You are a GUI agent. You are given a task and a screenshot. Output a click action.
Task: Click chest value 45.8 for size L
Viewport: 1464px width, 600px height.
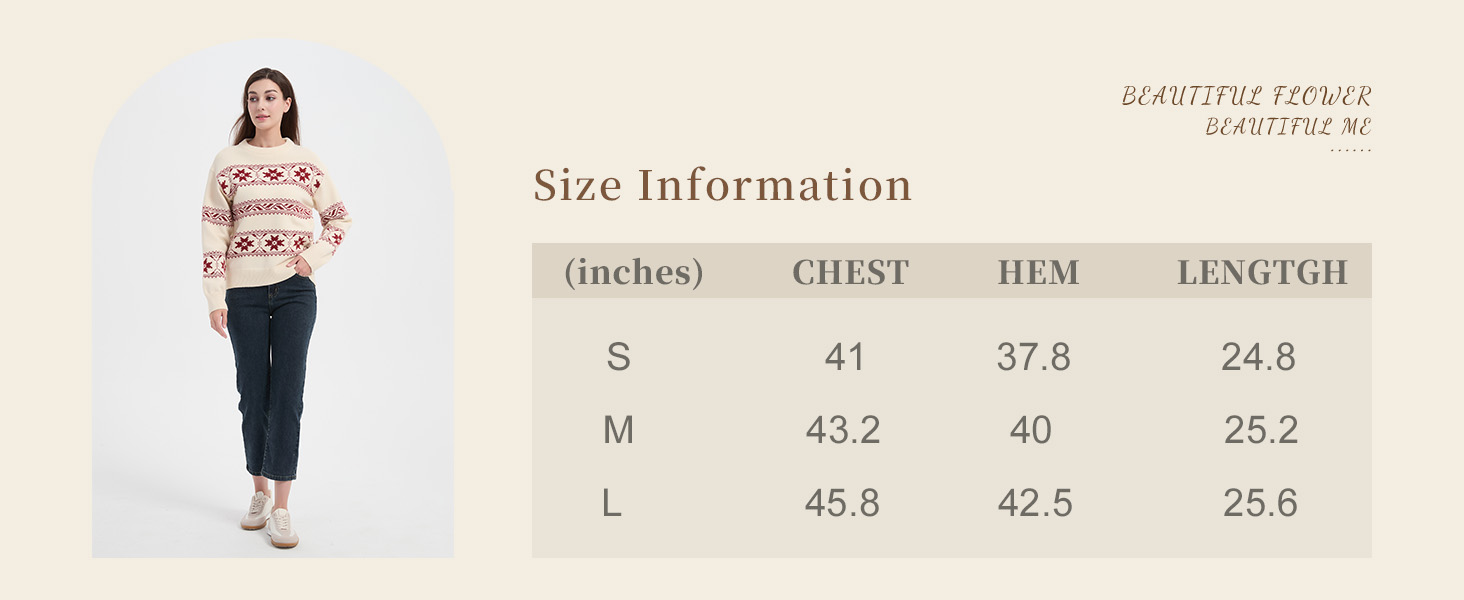842,504
